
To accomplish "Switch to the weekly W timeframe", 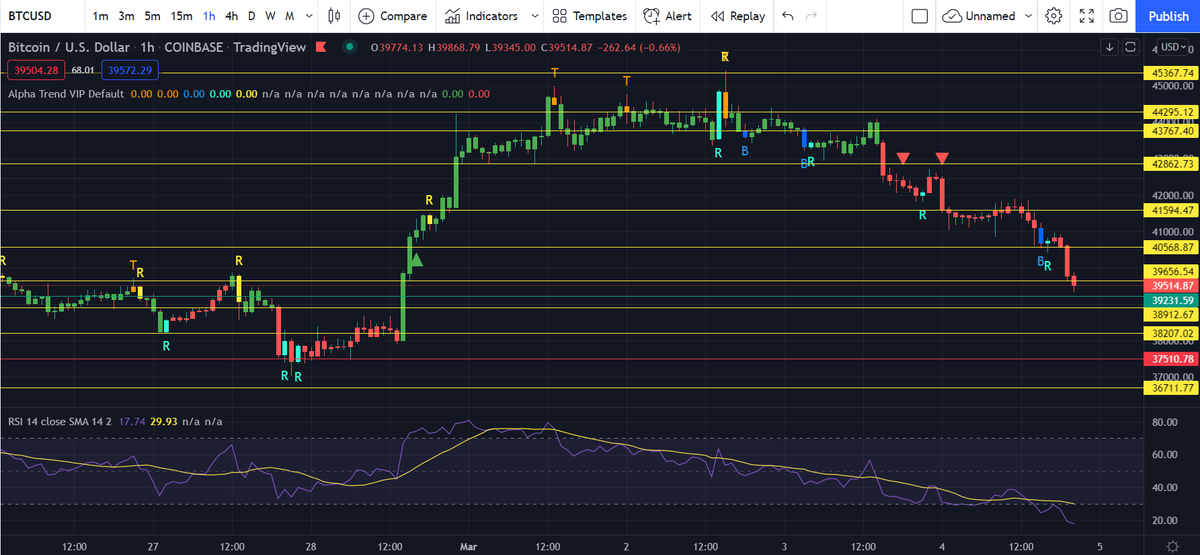I will coord(270,16).
